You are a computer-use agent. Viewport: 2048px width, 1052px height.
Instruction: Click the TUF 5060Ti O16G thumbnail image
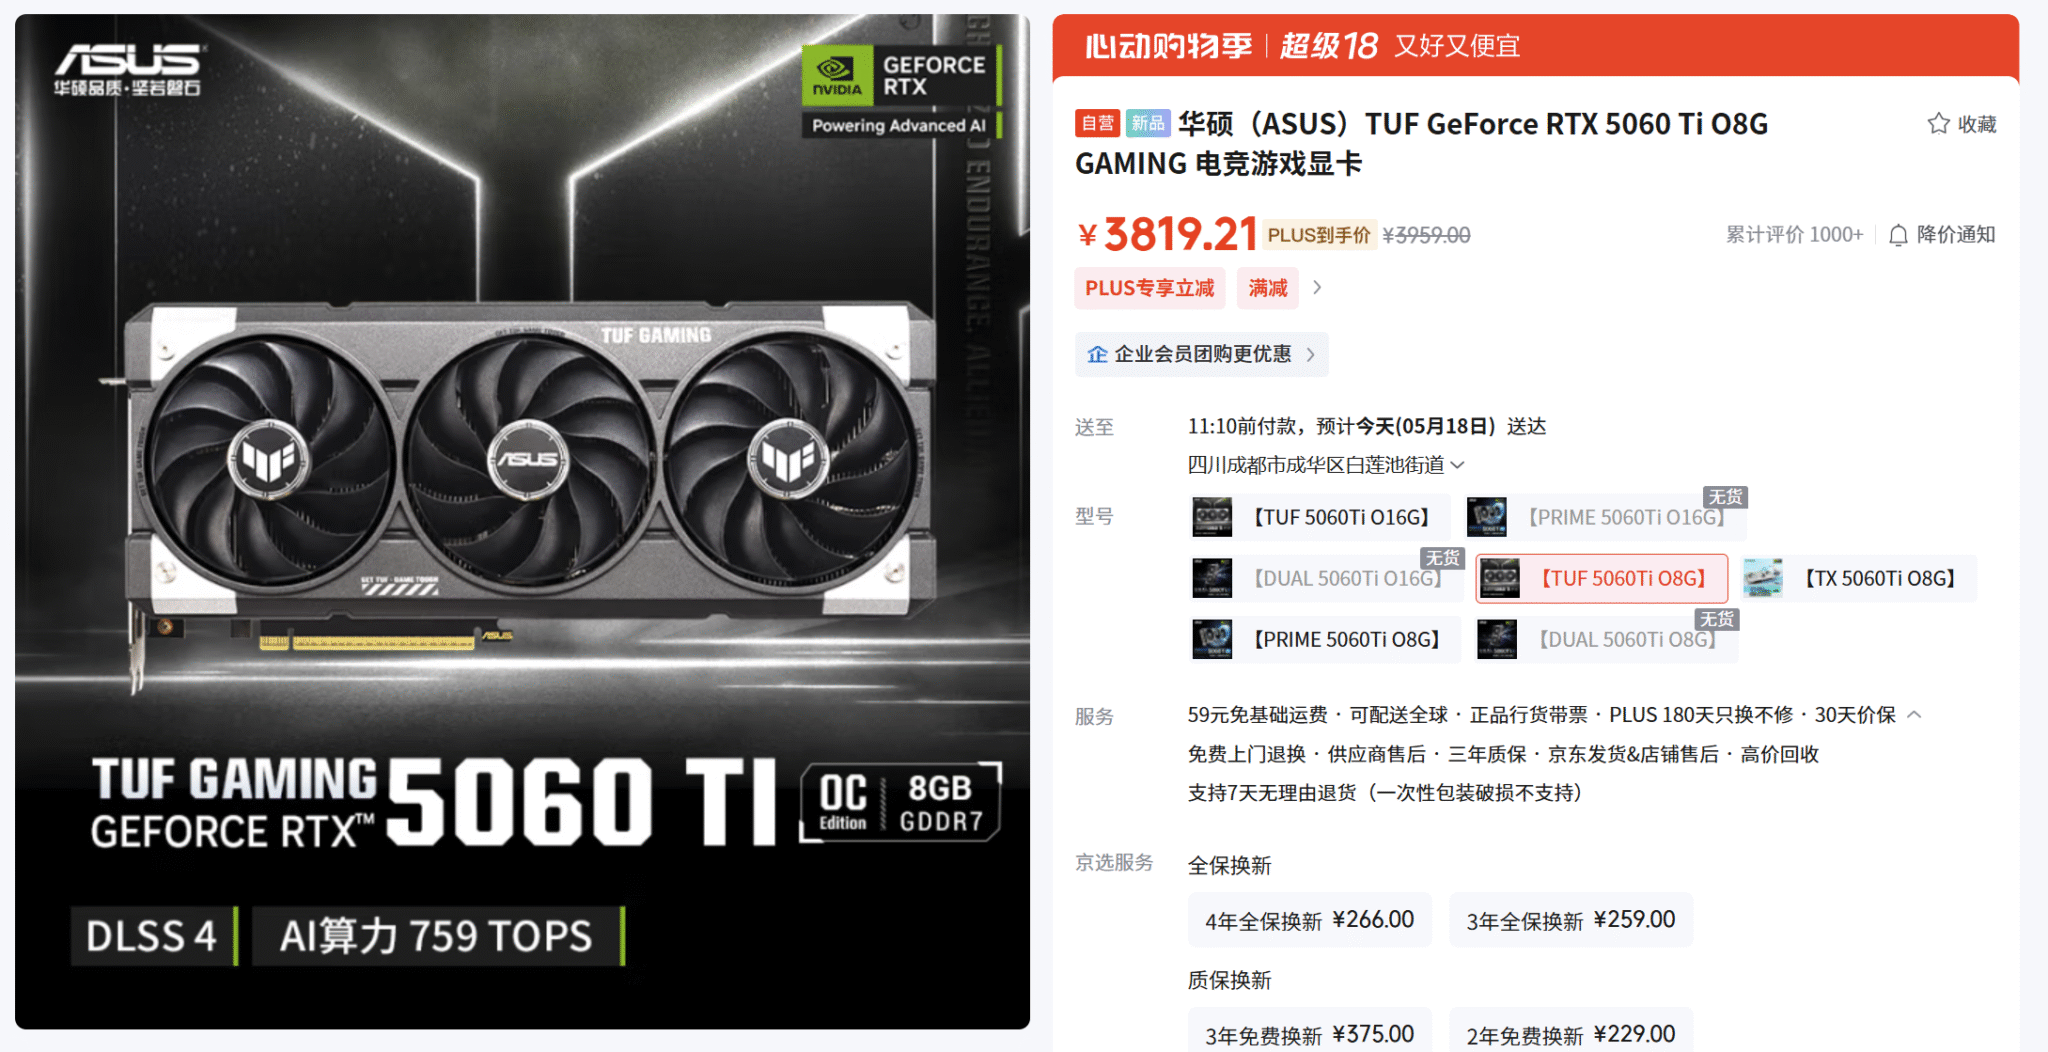(x=1212, y=517)
